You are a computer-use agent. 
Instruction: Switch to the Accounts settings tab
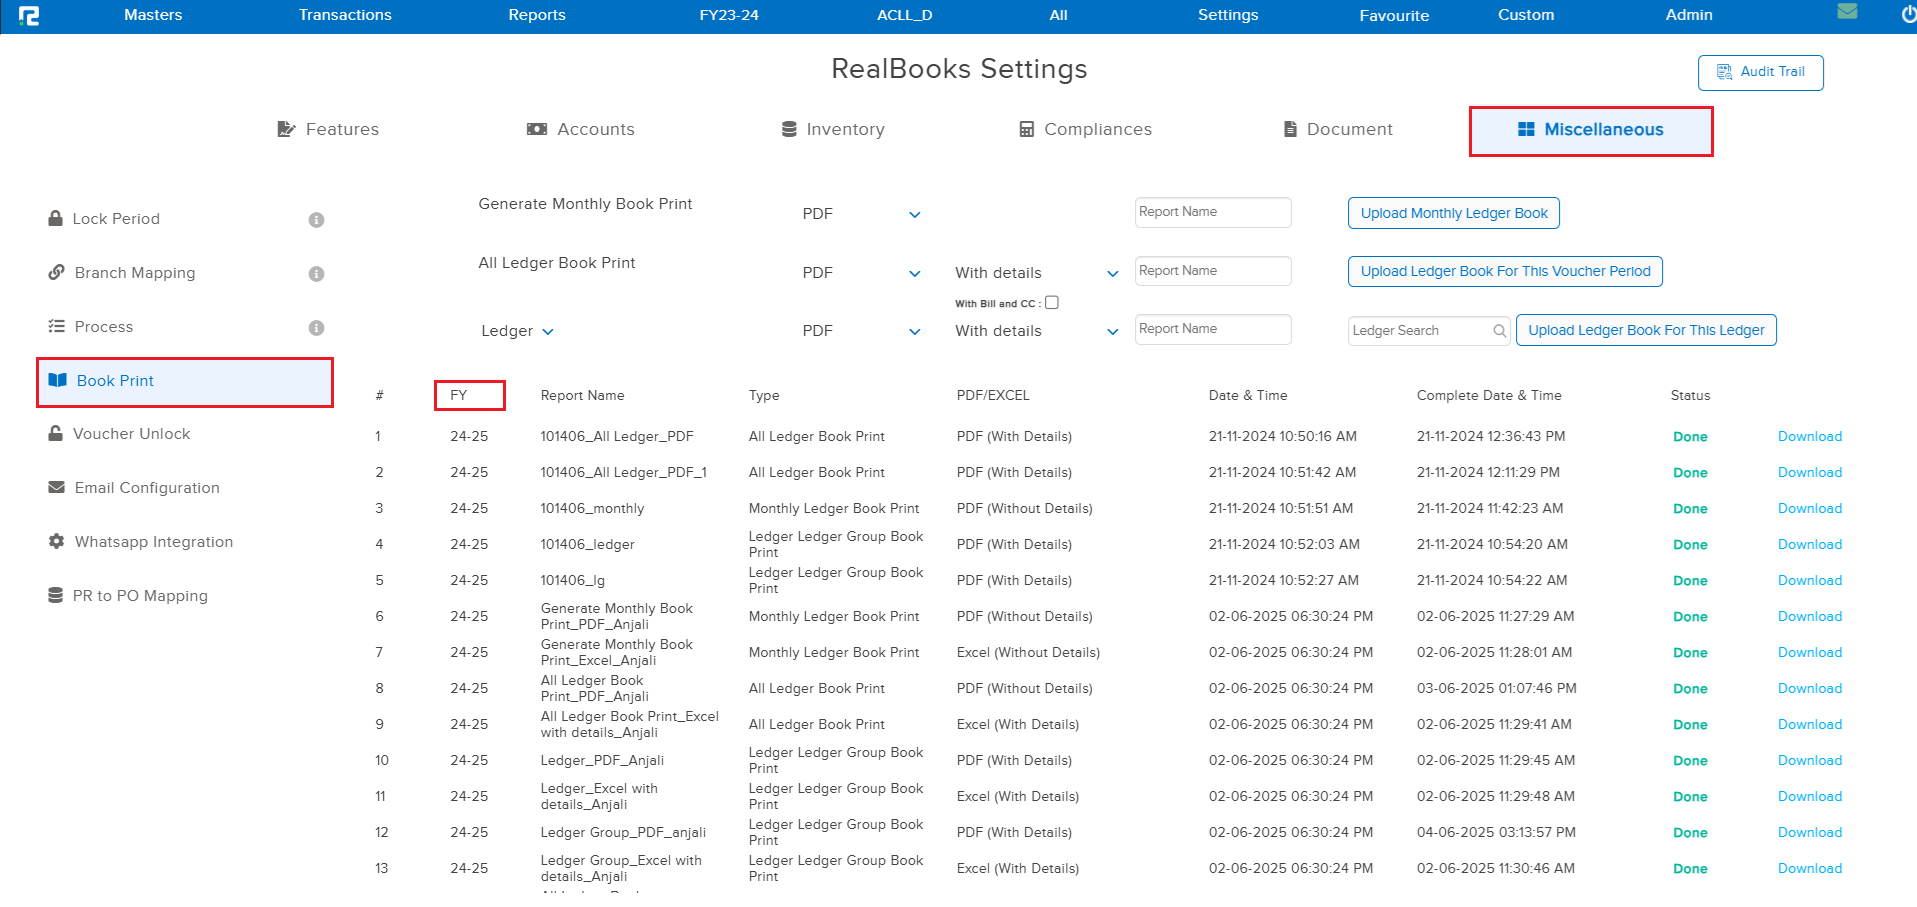(581, 129)
